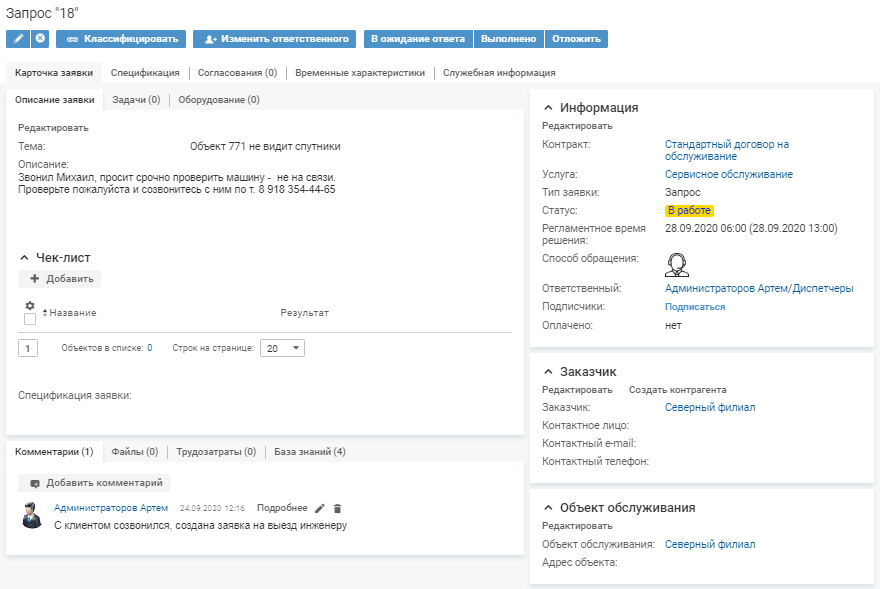Image resolution: width=880 pixels, height=589 pixels.
Task: Click Подробнее on the comment
Action: [x=282, y=508]
